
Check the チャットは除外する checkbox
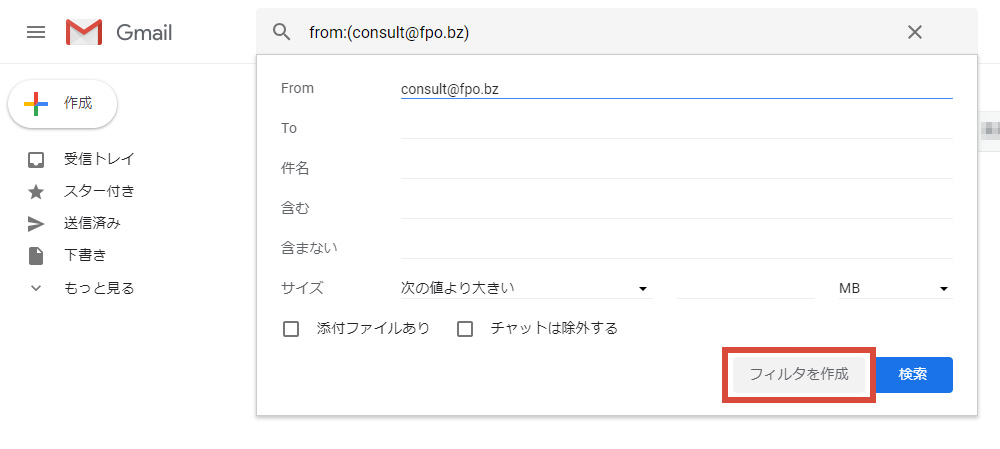tap(465, 329)
